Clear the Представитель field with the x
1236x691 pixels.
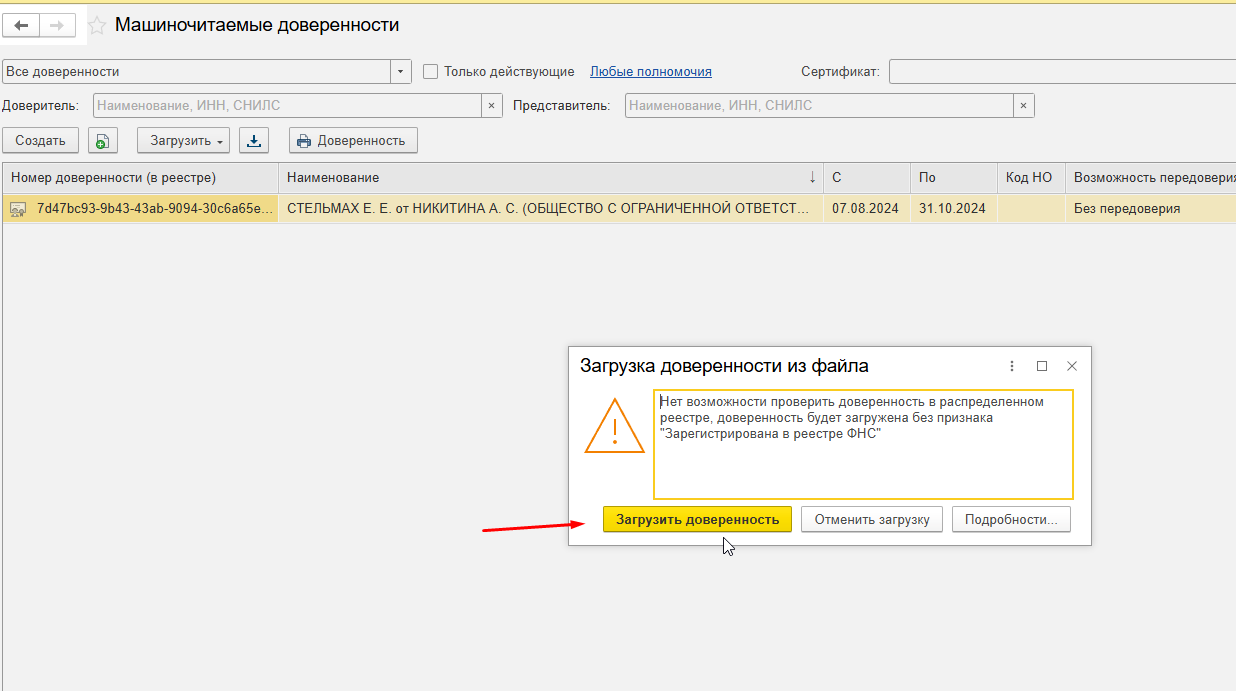pyautogui.click(x=1023, y=105)
